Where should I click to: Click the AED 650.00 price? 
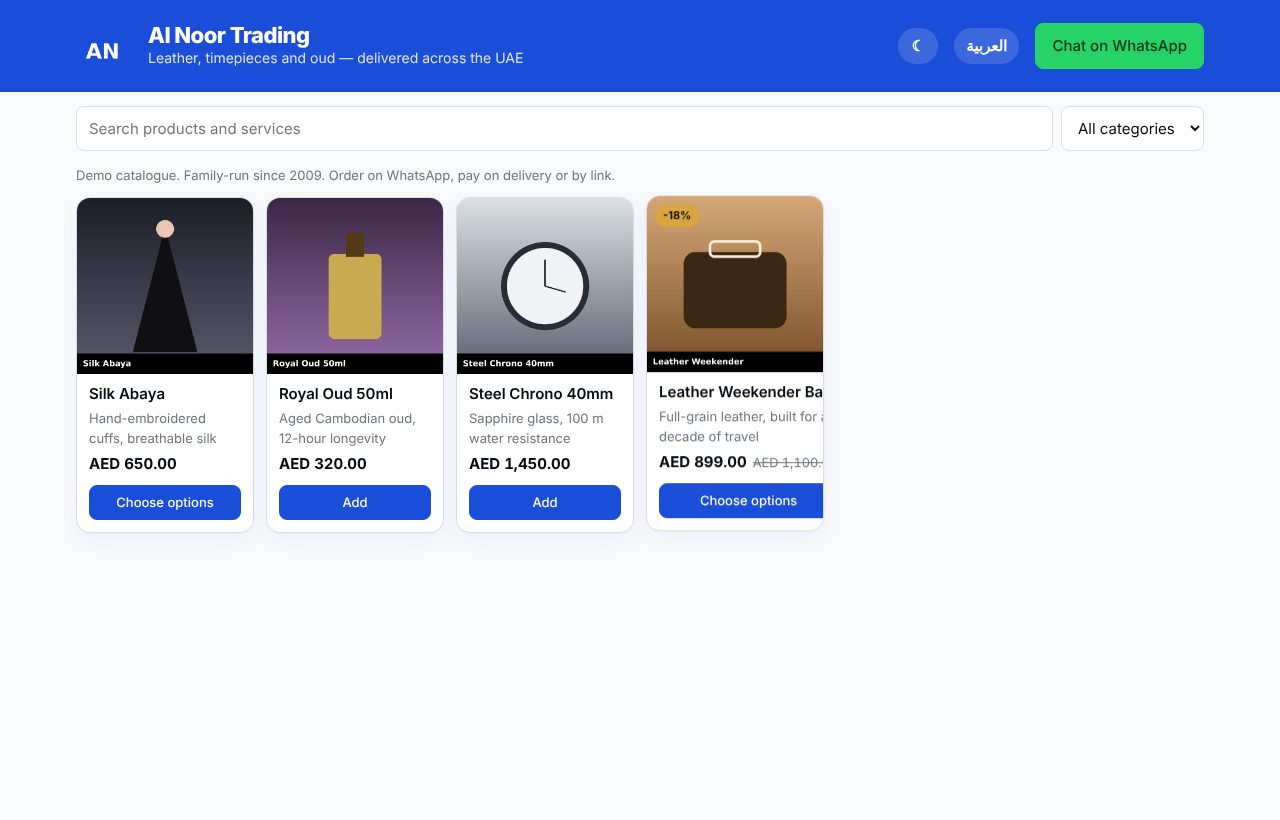(x=133, y=464)
